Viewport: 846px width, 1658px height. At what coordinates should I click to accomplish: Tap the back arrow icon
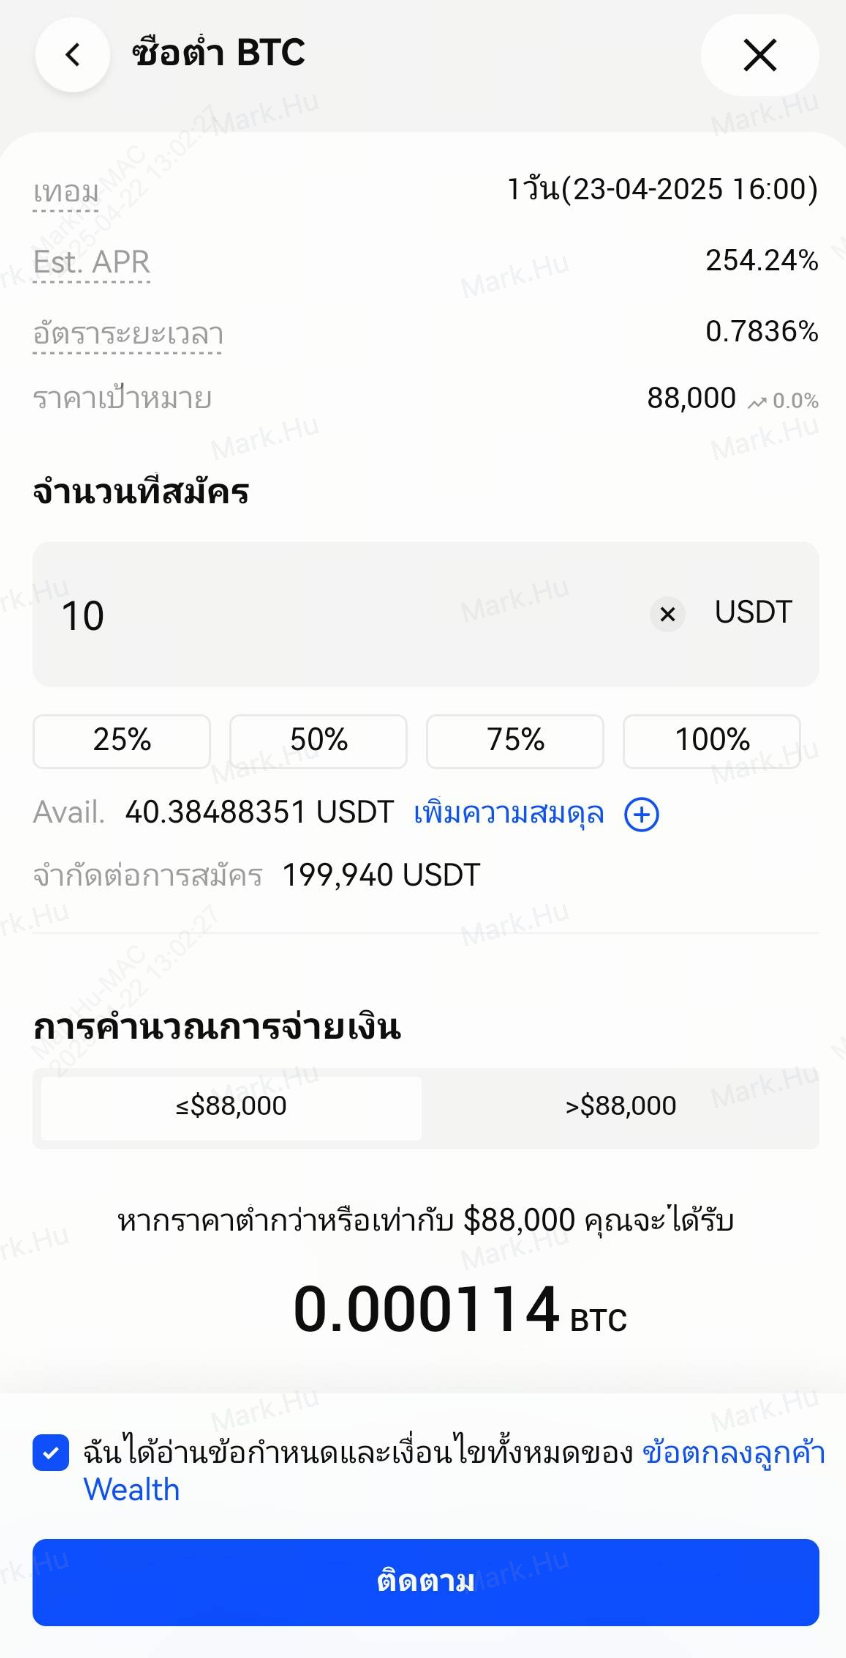72,55
